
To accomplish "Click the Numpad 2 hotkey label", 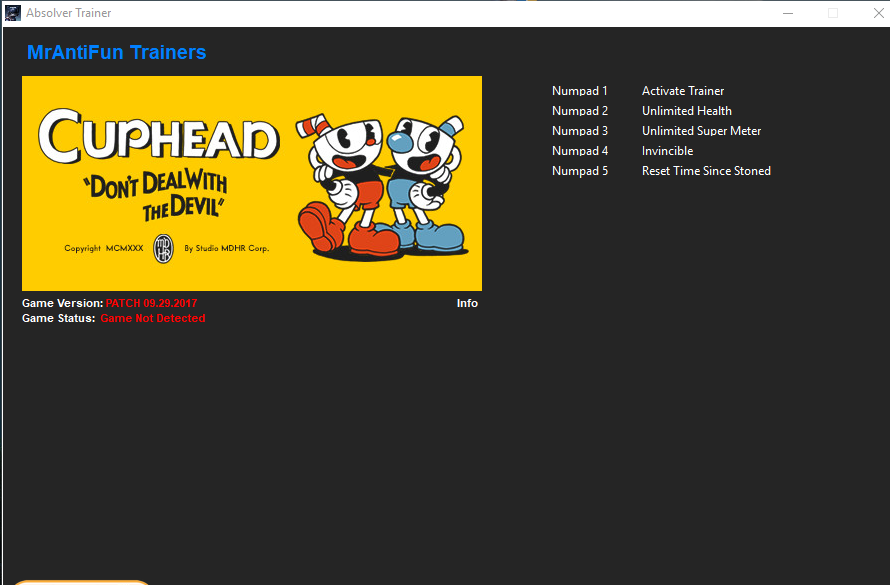I will 580,110.
